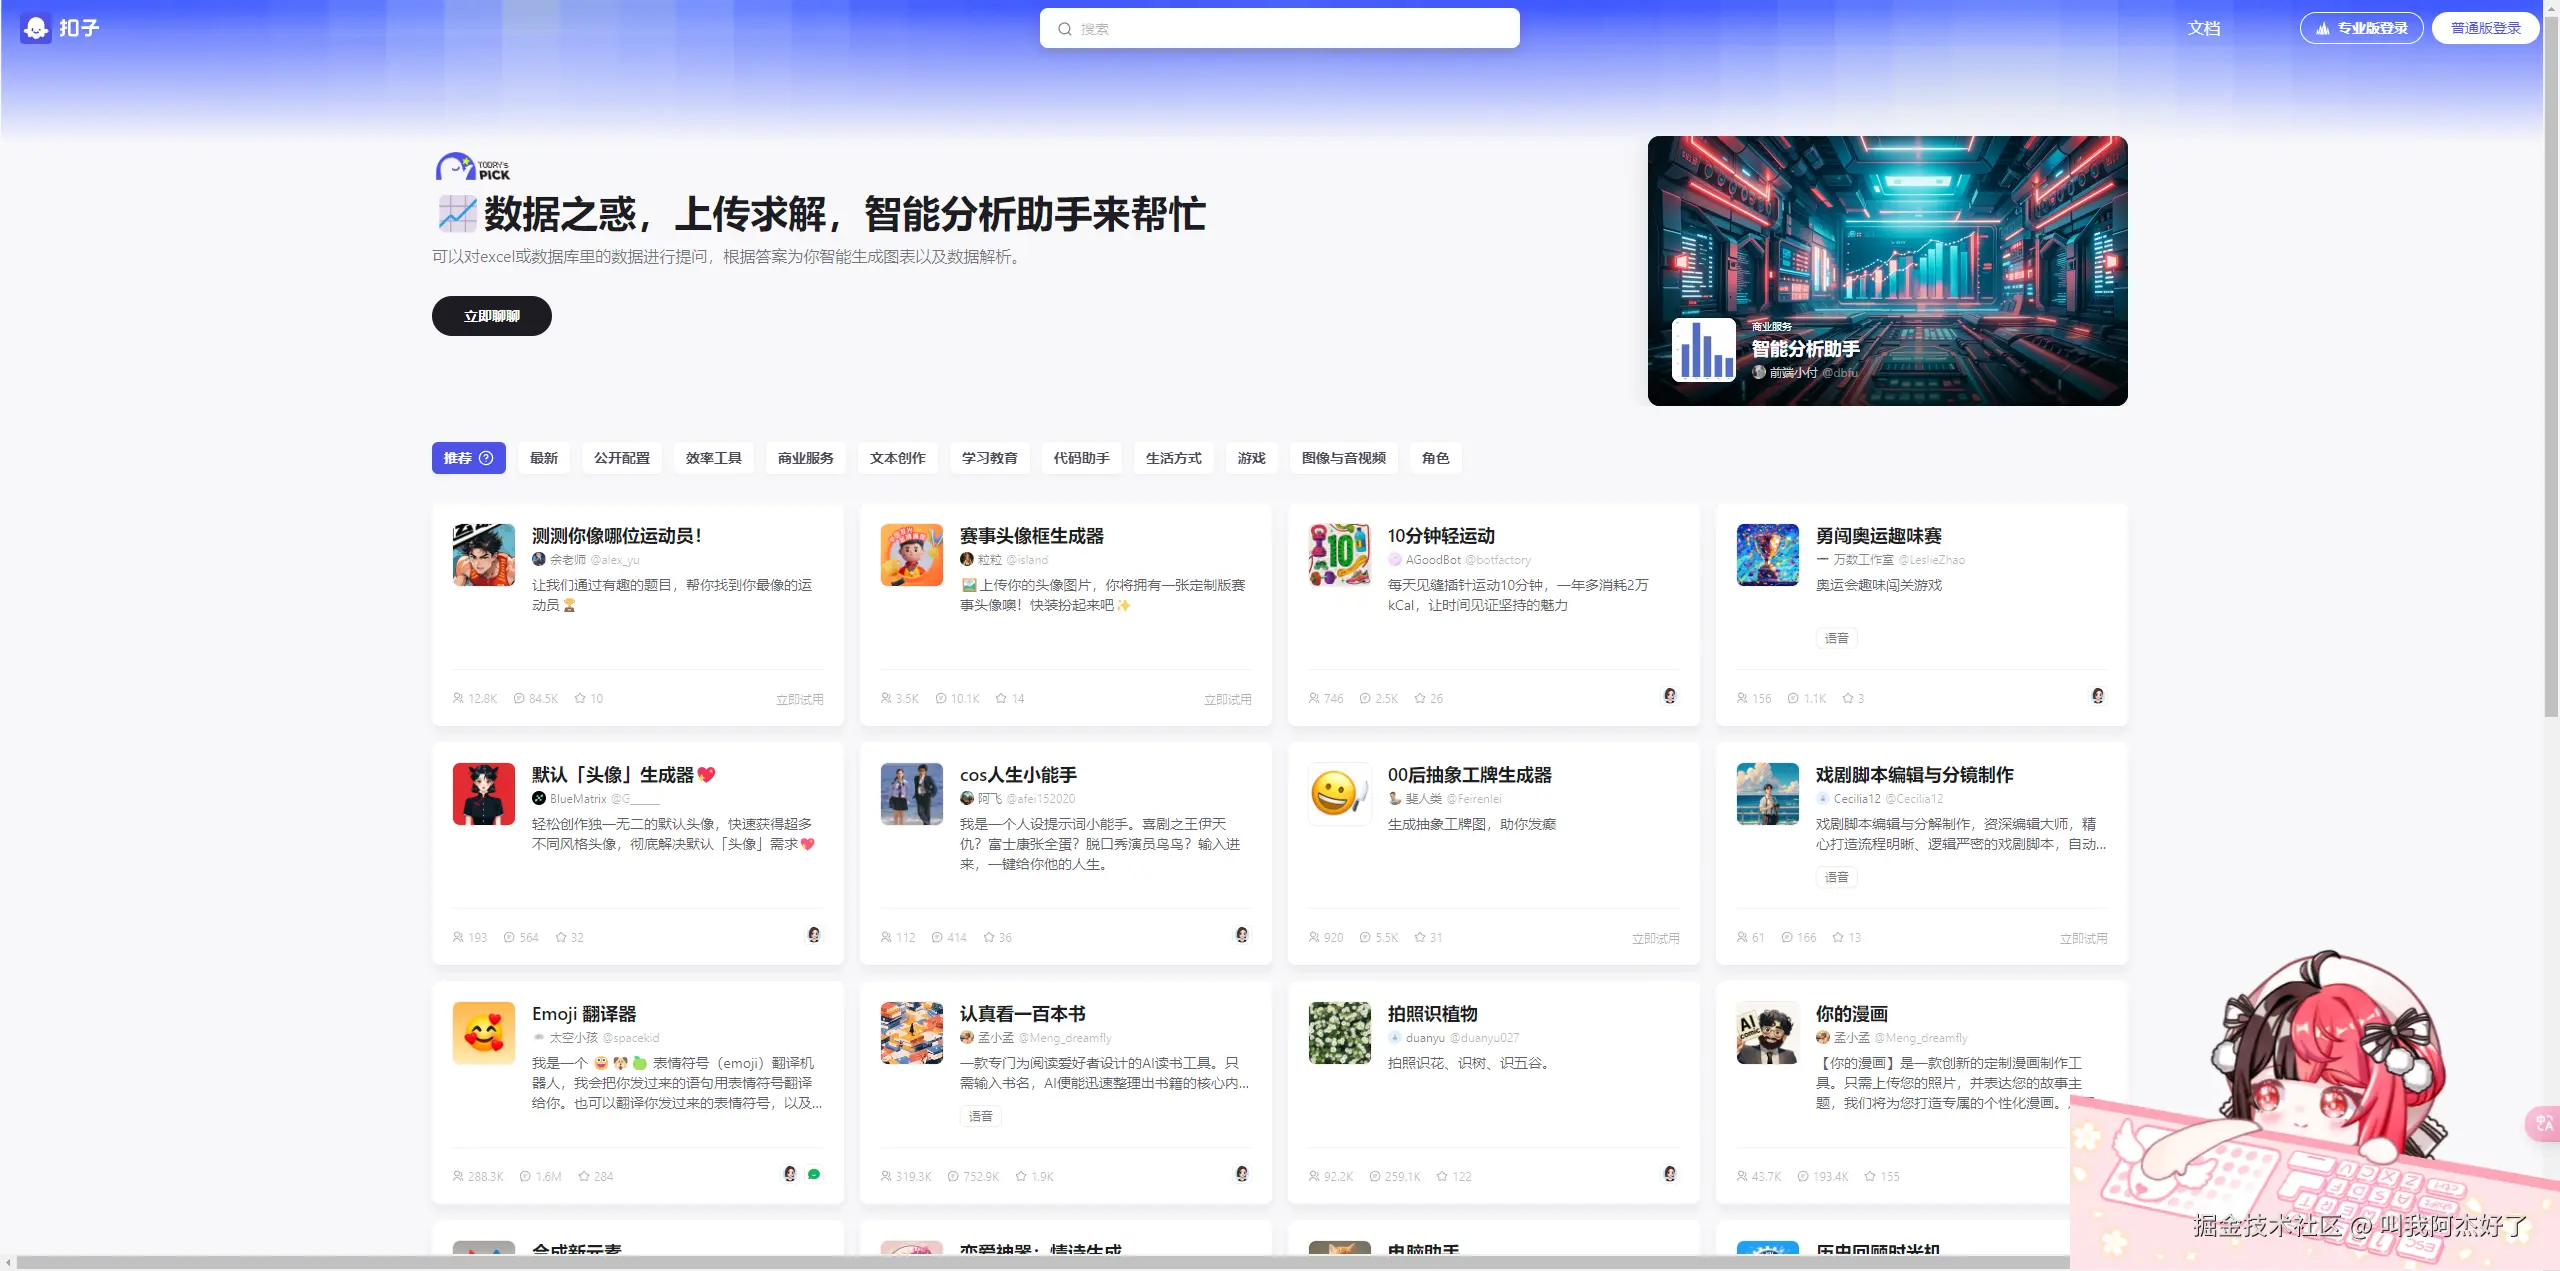The width and height of the screenshot is (2560, 1271).
Task: Click the 专业版登录 button
Action: 2361,28
